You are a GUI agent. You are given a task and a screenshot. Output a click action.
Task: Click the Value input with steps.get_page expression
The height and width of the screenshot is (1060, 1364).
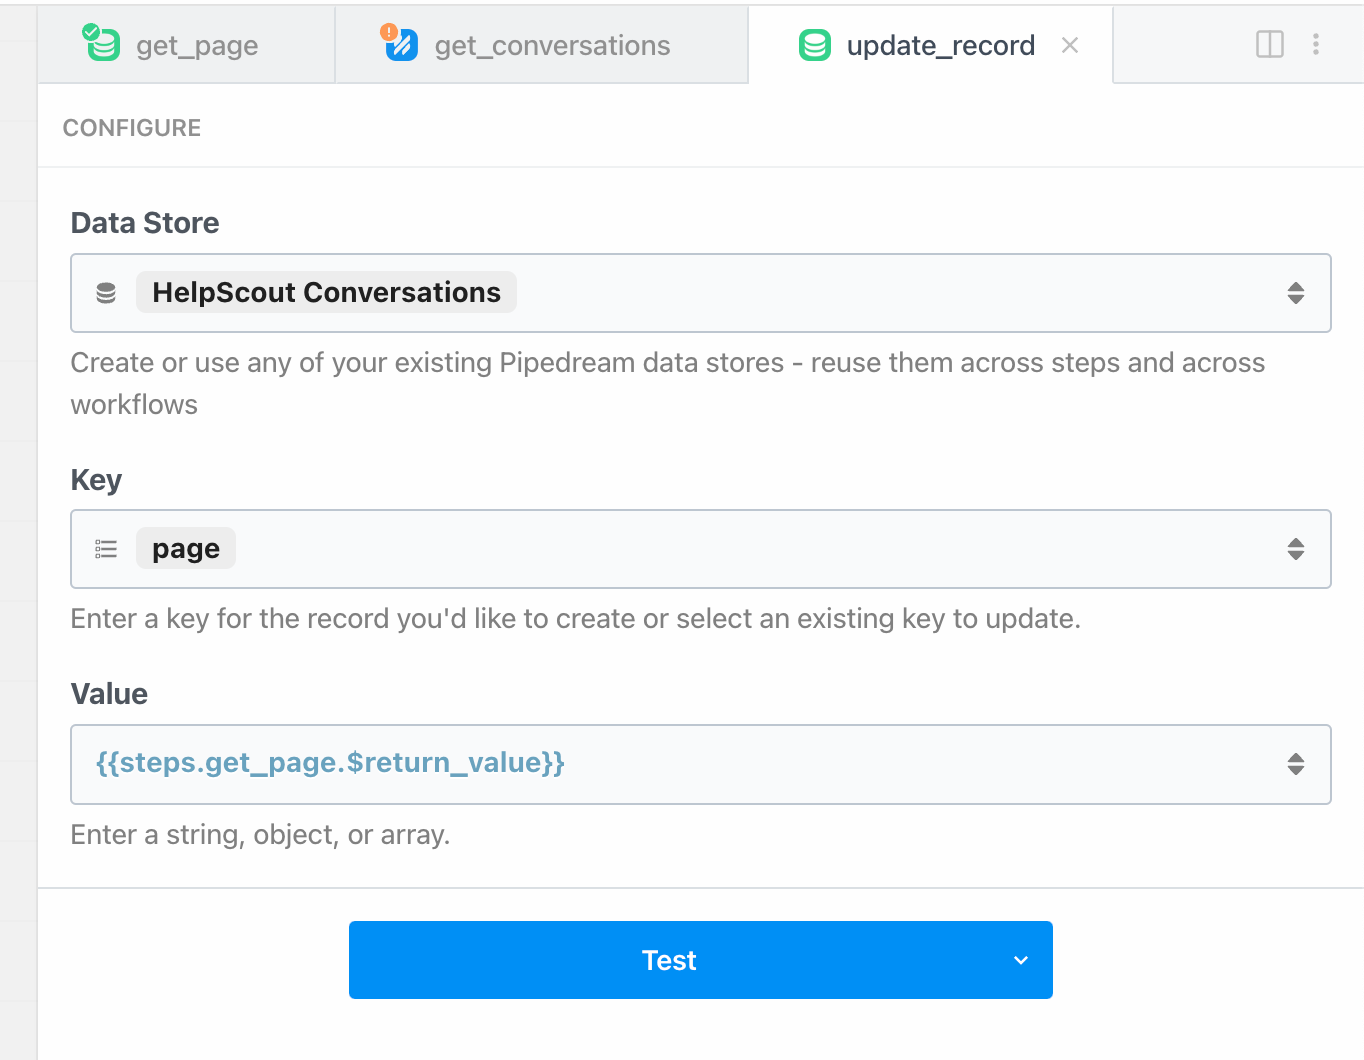(x=701, y=764)
